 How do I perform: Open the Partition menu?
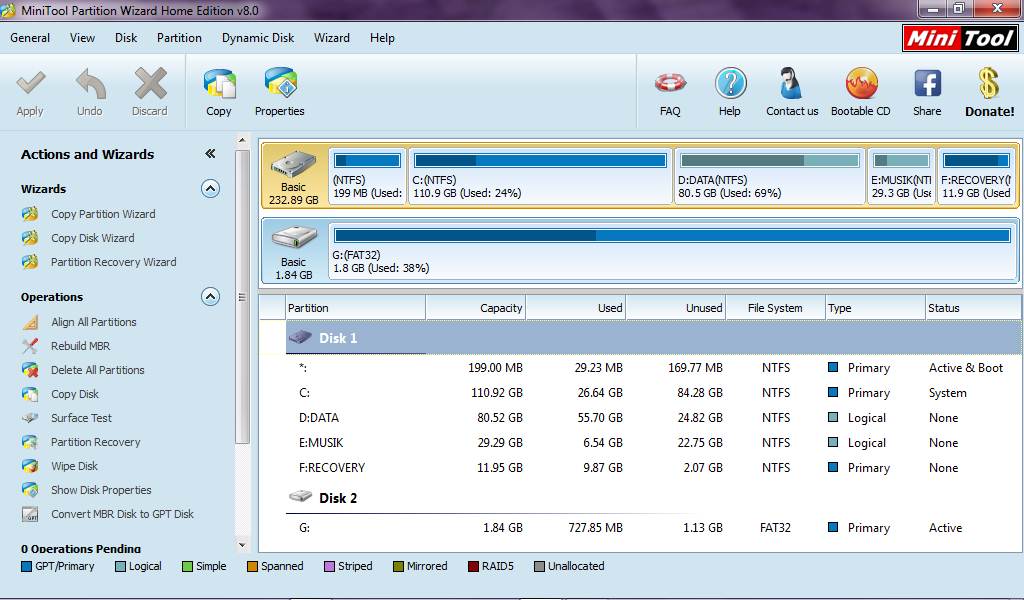tap(179, 38)
